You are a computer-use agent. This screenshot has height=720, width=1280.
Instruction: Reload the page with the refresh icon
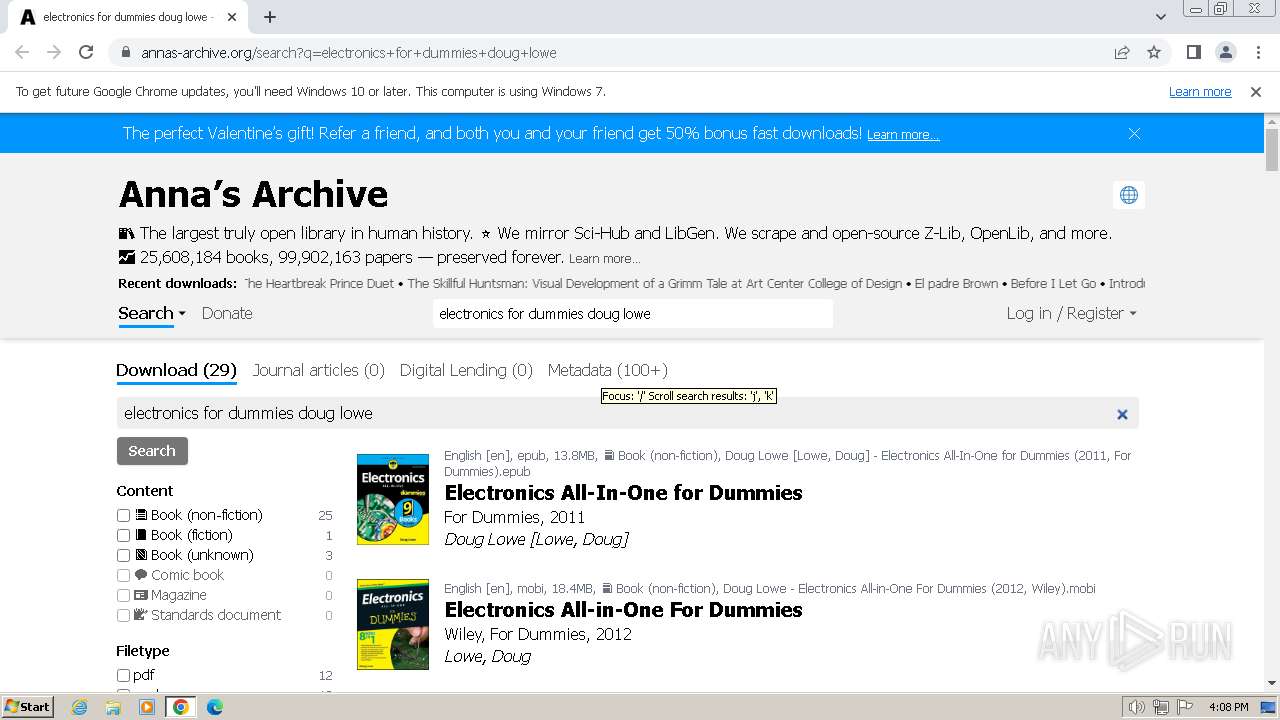pyautogui.click(x=86, y=52)
